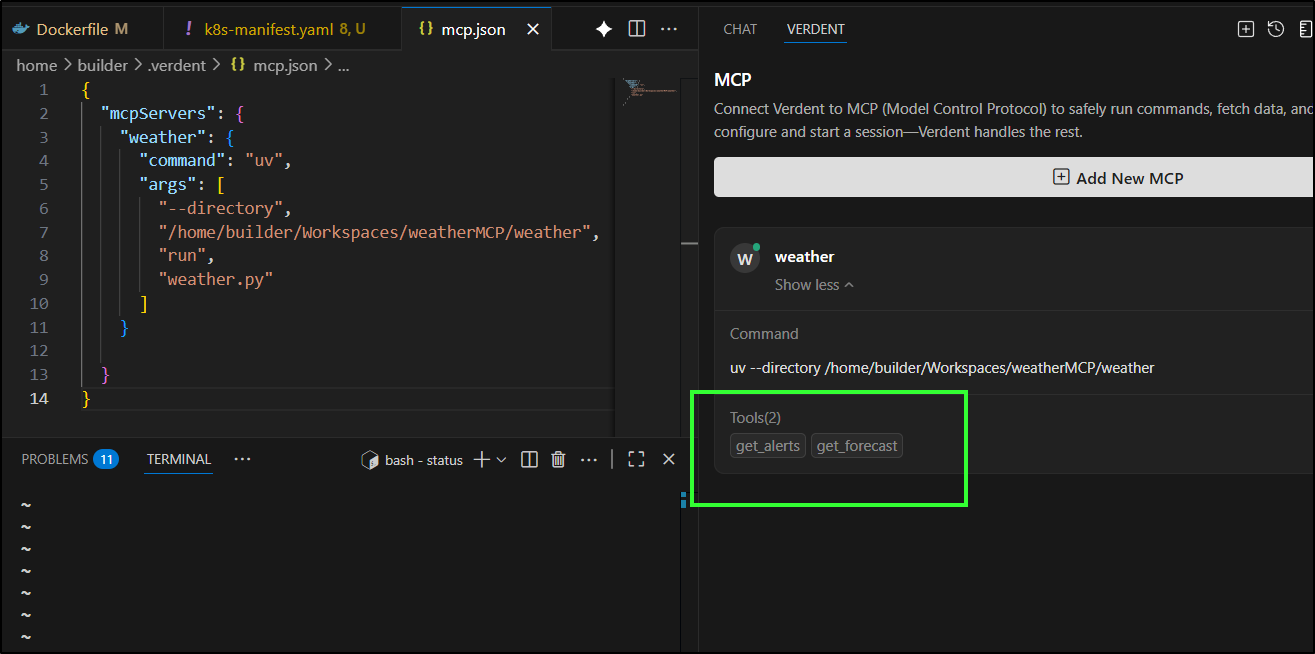This screenshot has width=1315, height=654.
Task: Click the editor minimap preview
Action: tap(650, 92)
